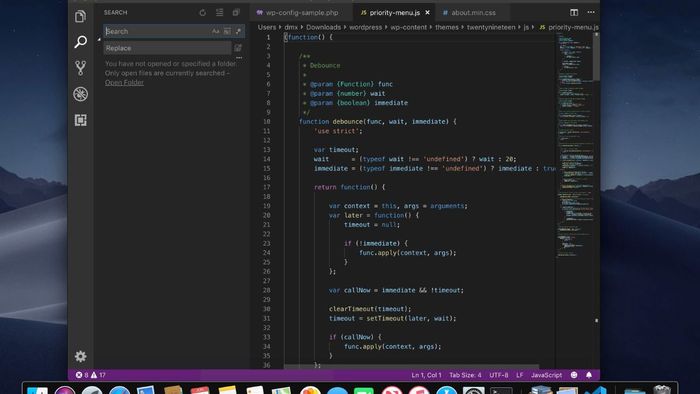The height and width of the screenshot is (394, 700).
Task: Refresh search results in Search panel
Action: (x=203, y=12)
